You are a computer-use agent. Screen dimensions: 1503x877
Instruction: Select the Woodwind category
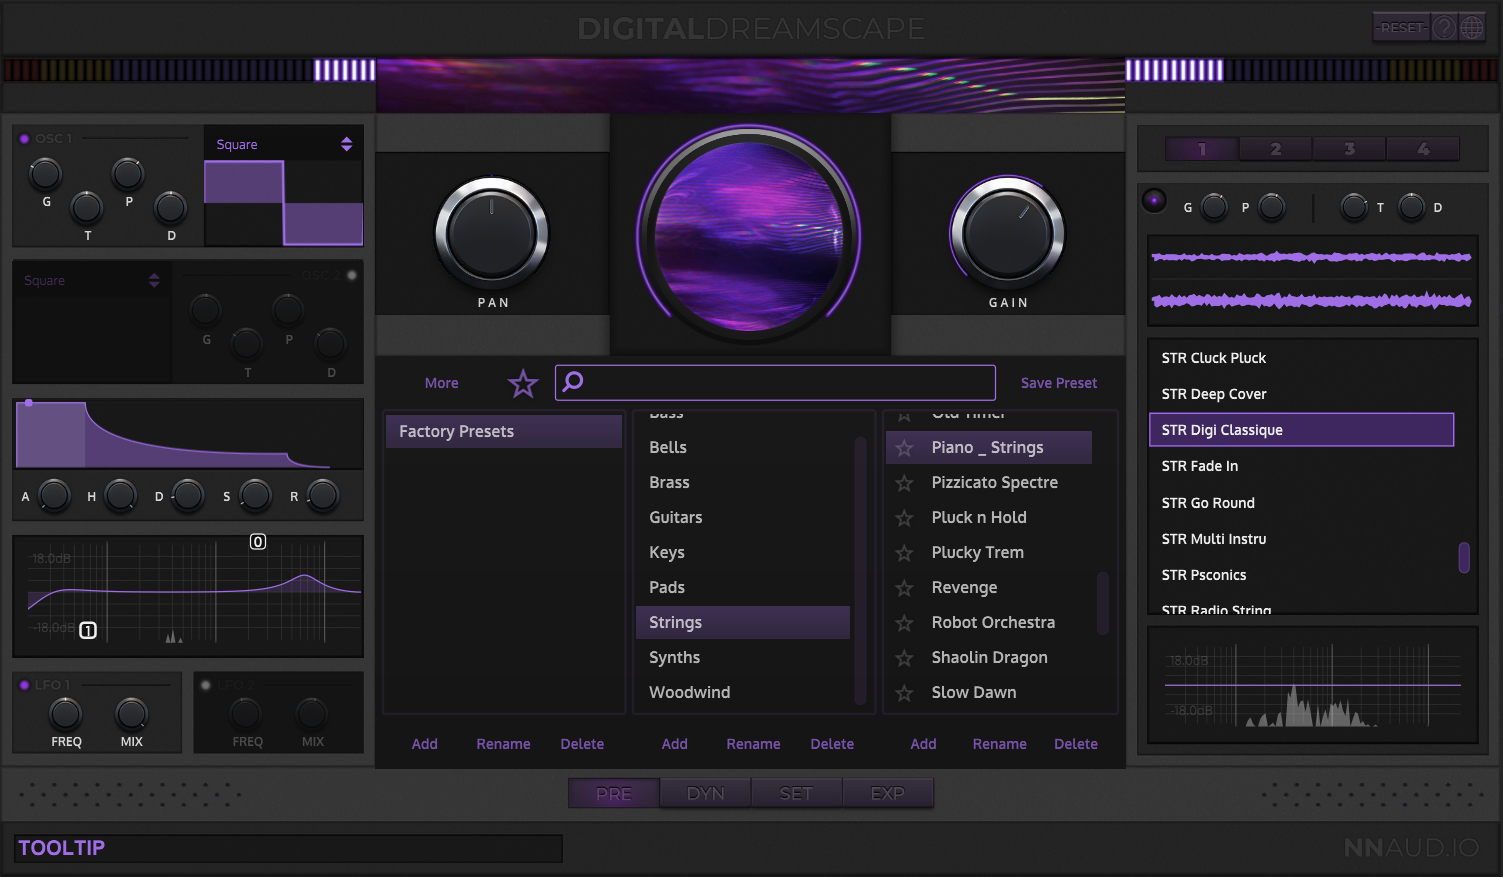pos(743,693)
